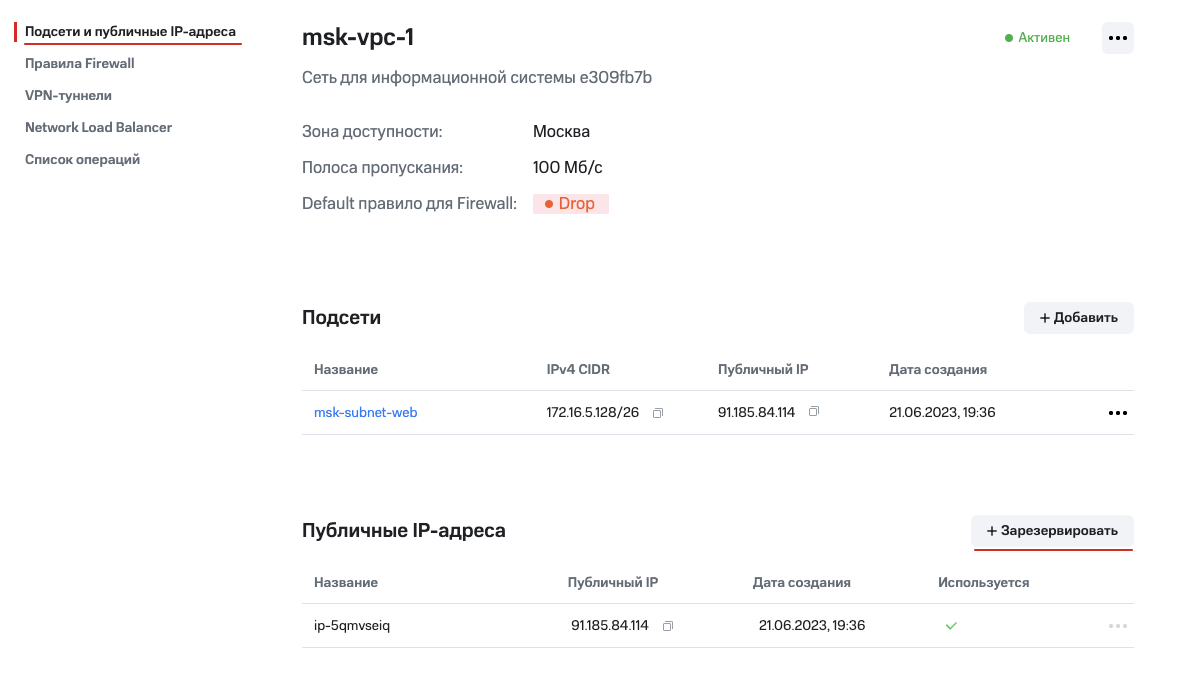Copy the IPv4 CIDR 172.16.5.128/26

[x=658, y=413]
